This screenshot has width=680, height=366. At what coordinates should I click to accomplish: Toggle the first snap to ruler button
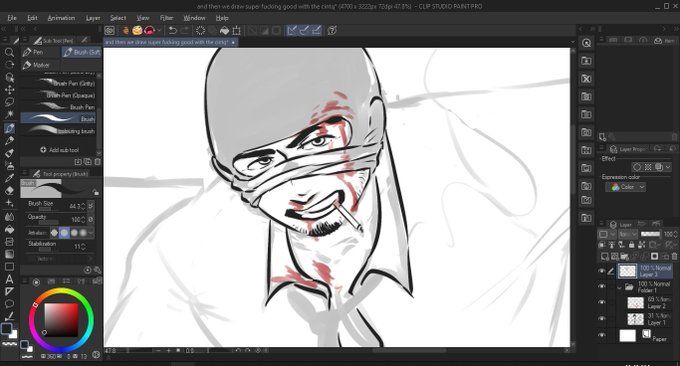(x=292, y=30)
